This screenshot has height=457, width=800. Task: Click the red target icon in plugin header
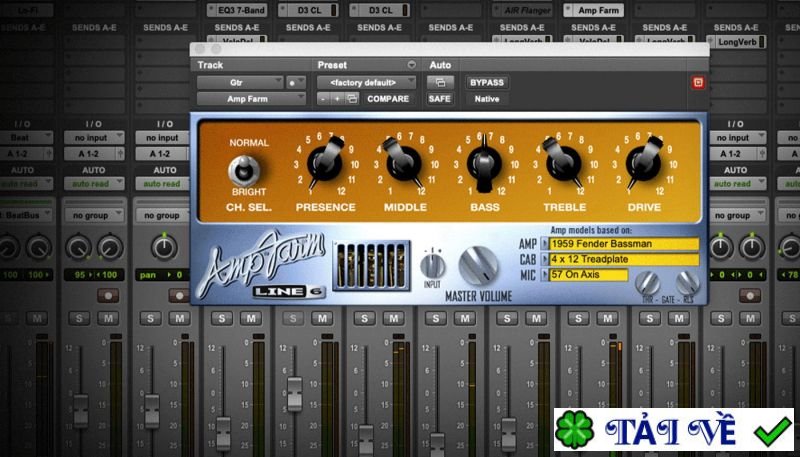pyautogui.click(x=697, y=82)
